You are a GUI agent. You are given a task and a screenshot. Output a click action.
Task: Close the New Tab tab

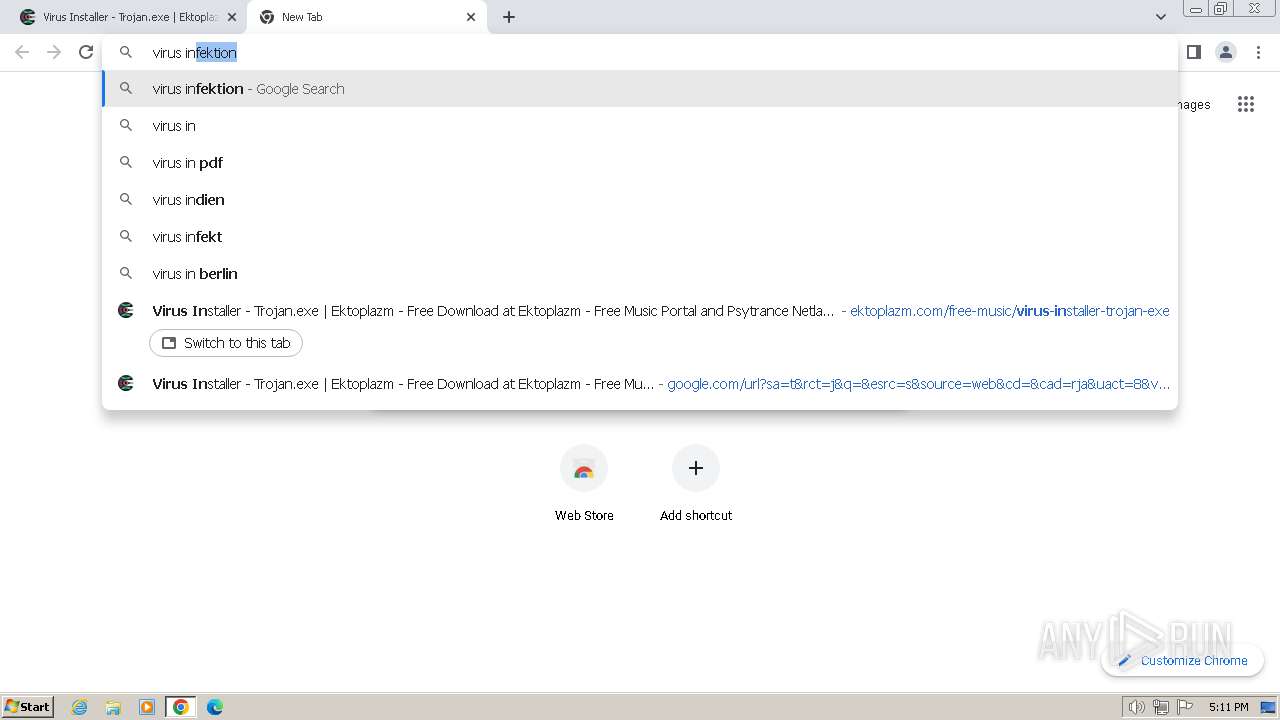471,17
